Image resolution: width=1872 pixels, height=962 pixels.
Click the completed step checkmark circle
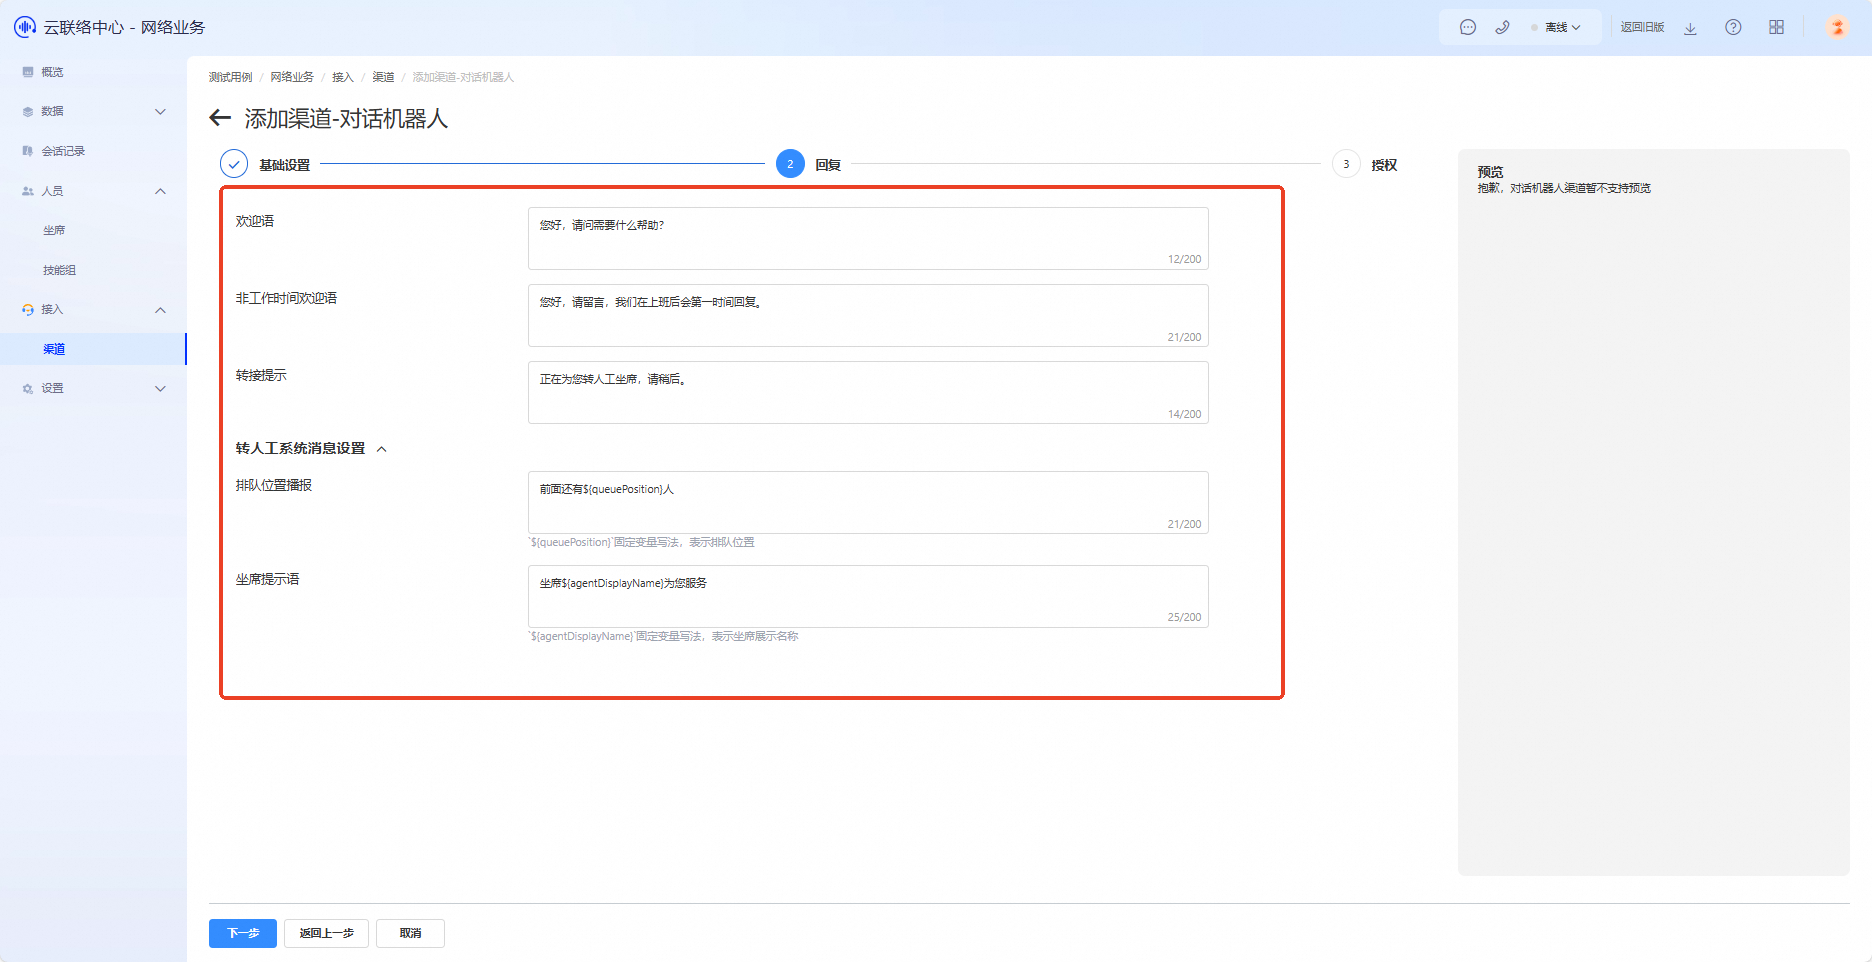point(234,164)
